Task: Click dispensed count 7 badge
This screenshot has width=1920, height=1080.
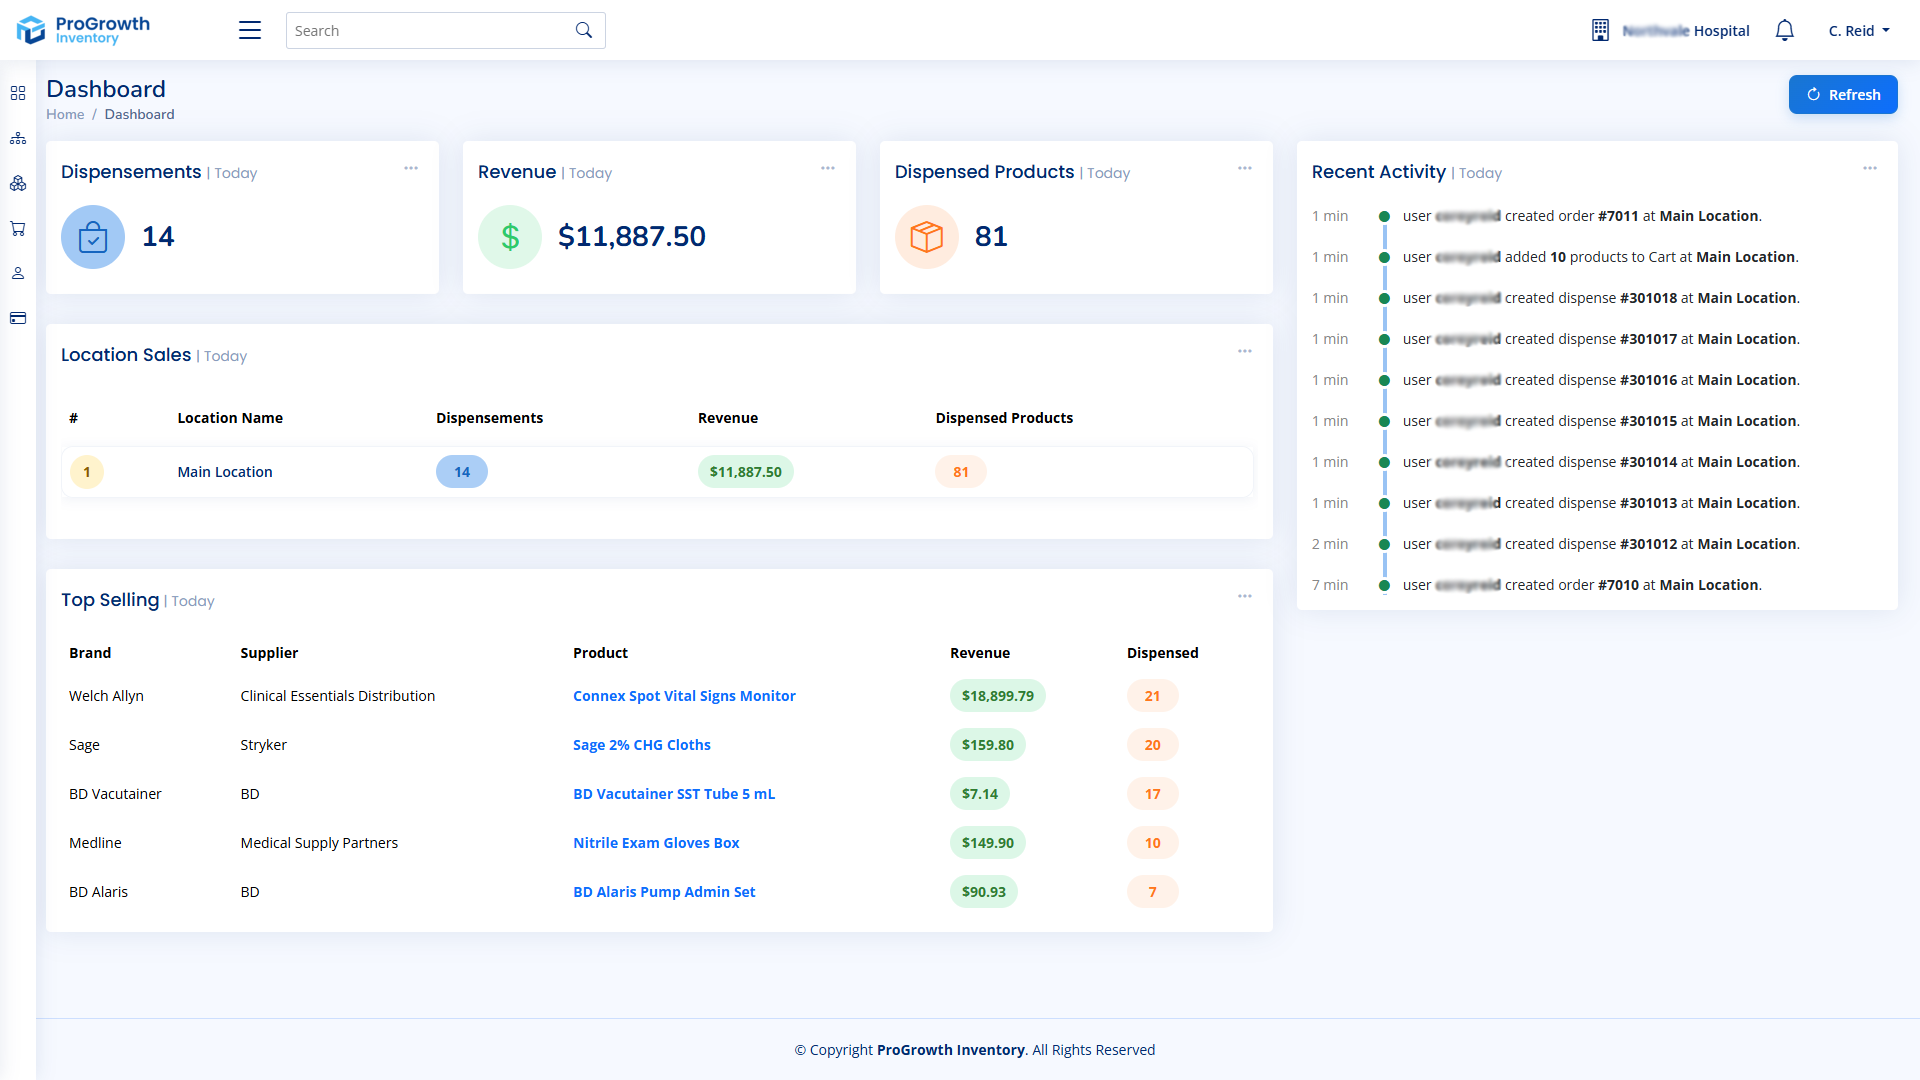Action: point(1153,892)
